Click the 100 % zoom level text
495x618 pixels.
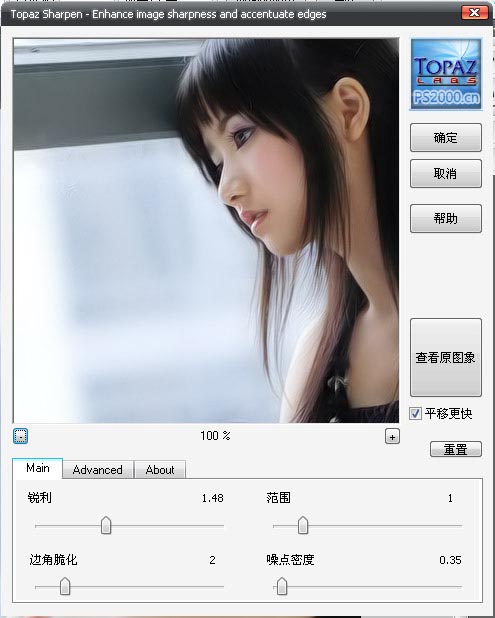[215, 436]
